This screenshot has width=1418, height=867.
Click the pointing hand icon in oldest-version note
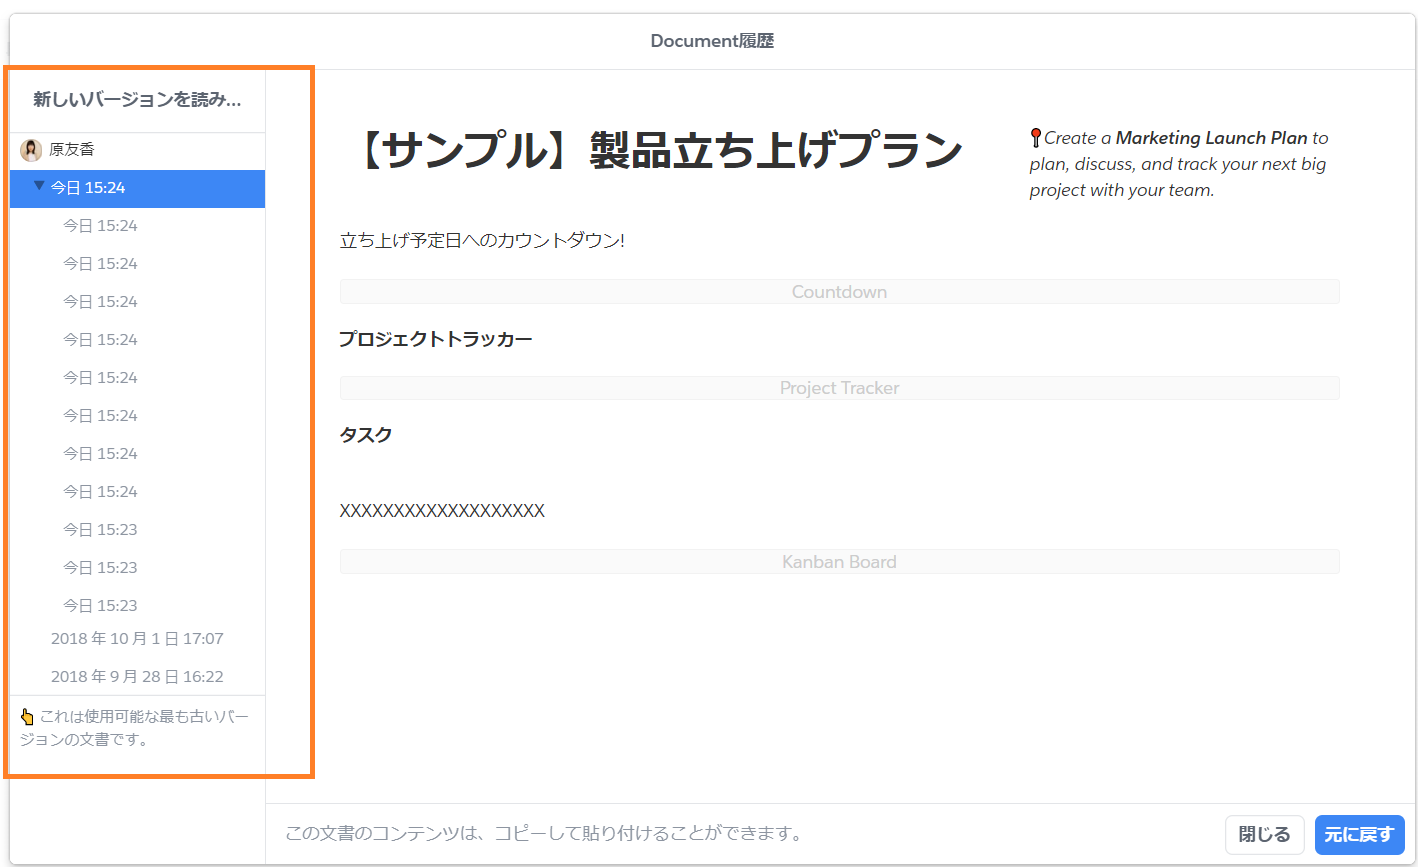click(27, 717)
